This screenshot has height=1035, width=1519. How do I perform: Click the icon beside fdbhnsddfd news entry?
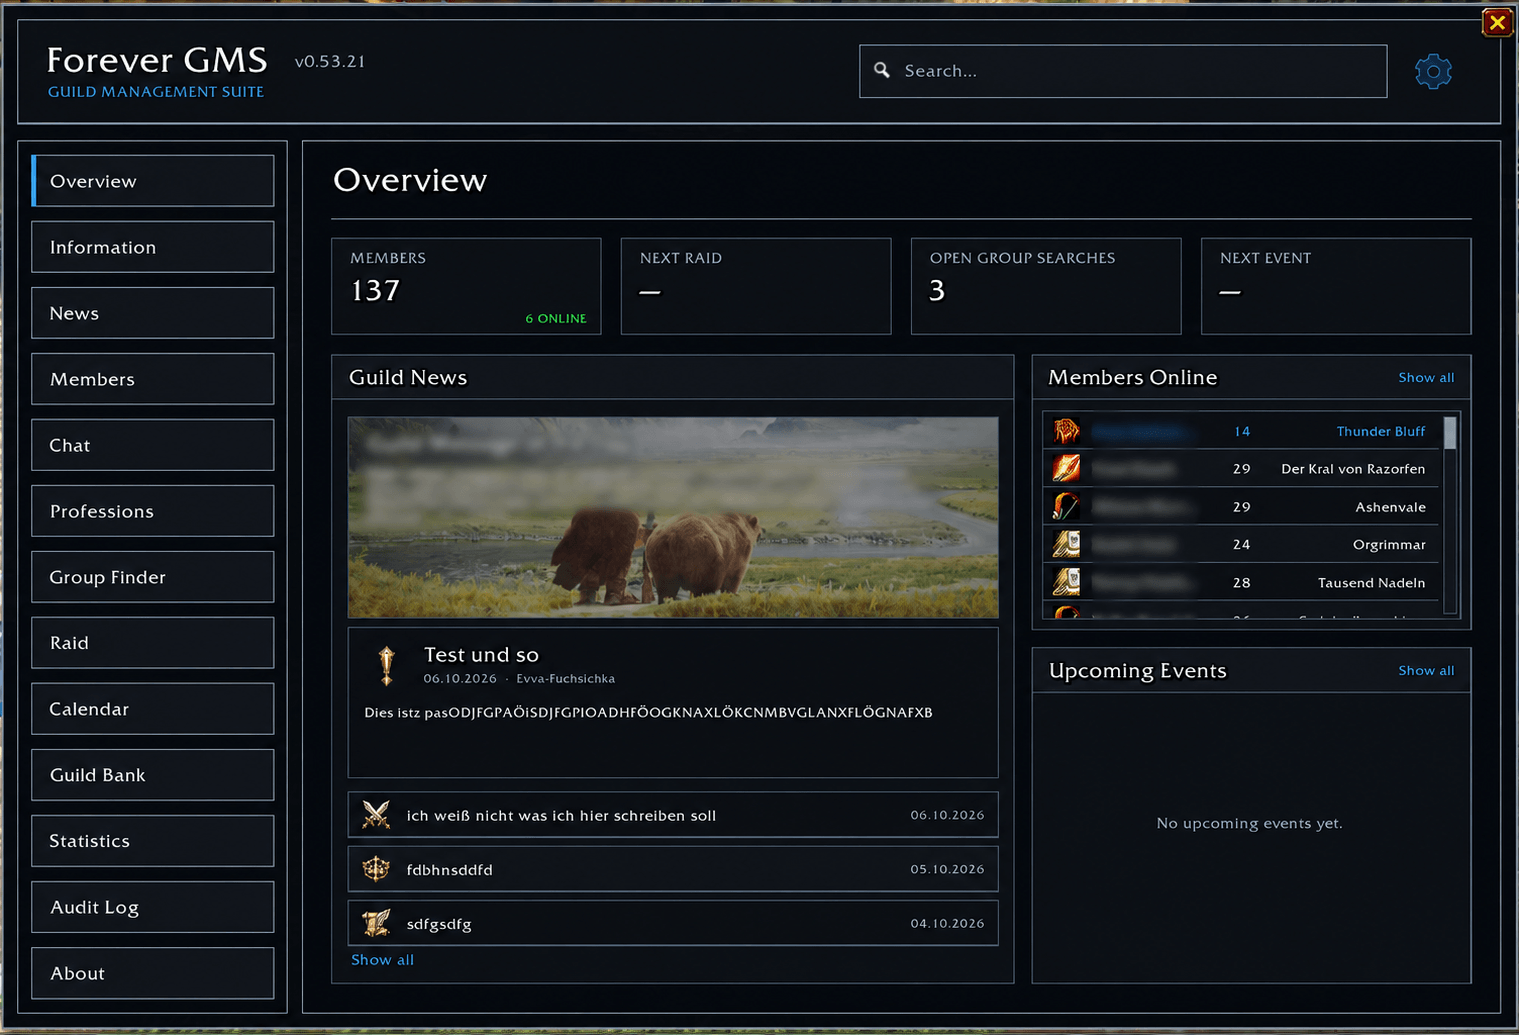pos(376,869)
